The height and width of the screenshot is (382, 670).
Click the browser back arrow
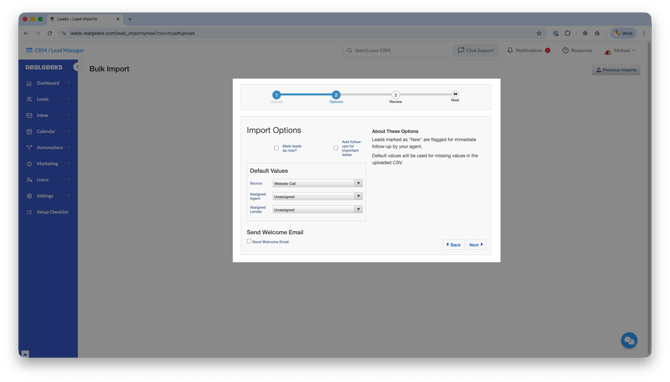pos(26,33)
